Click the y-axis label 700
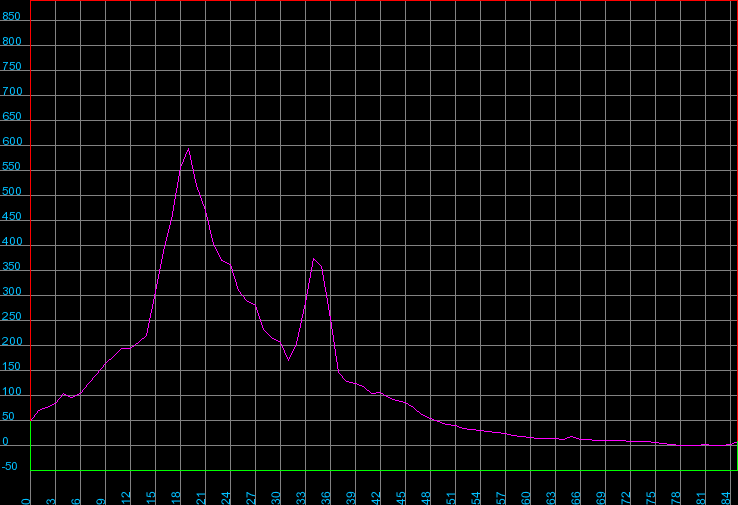 click(12, 91)
